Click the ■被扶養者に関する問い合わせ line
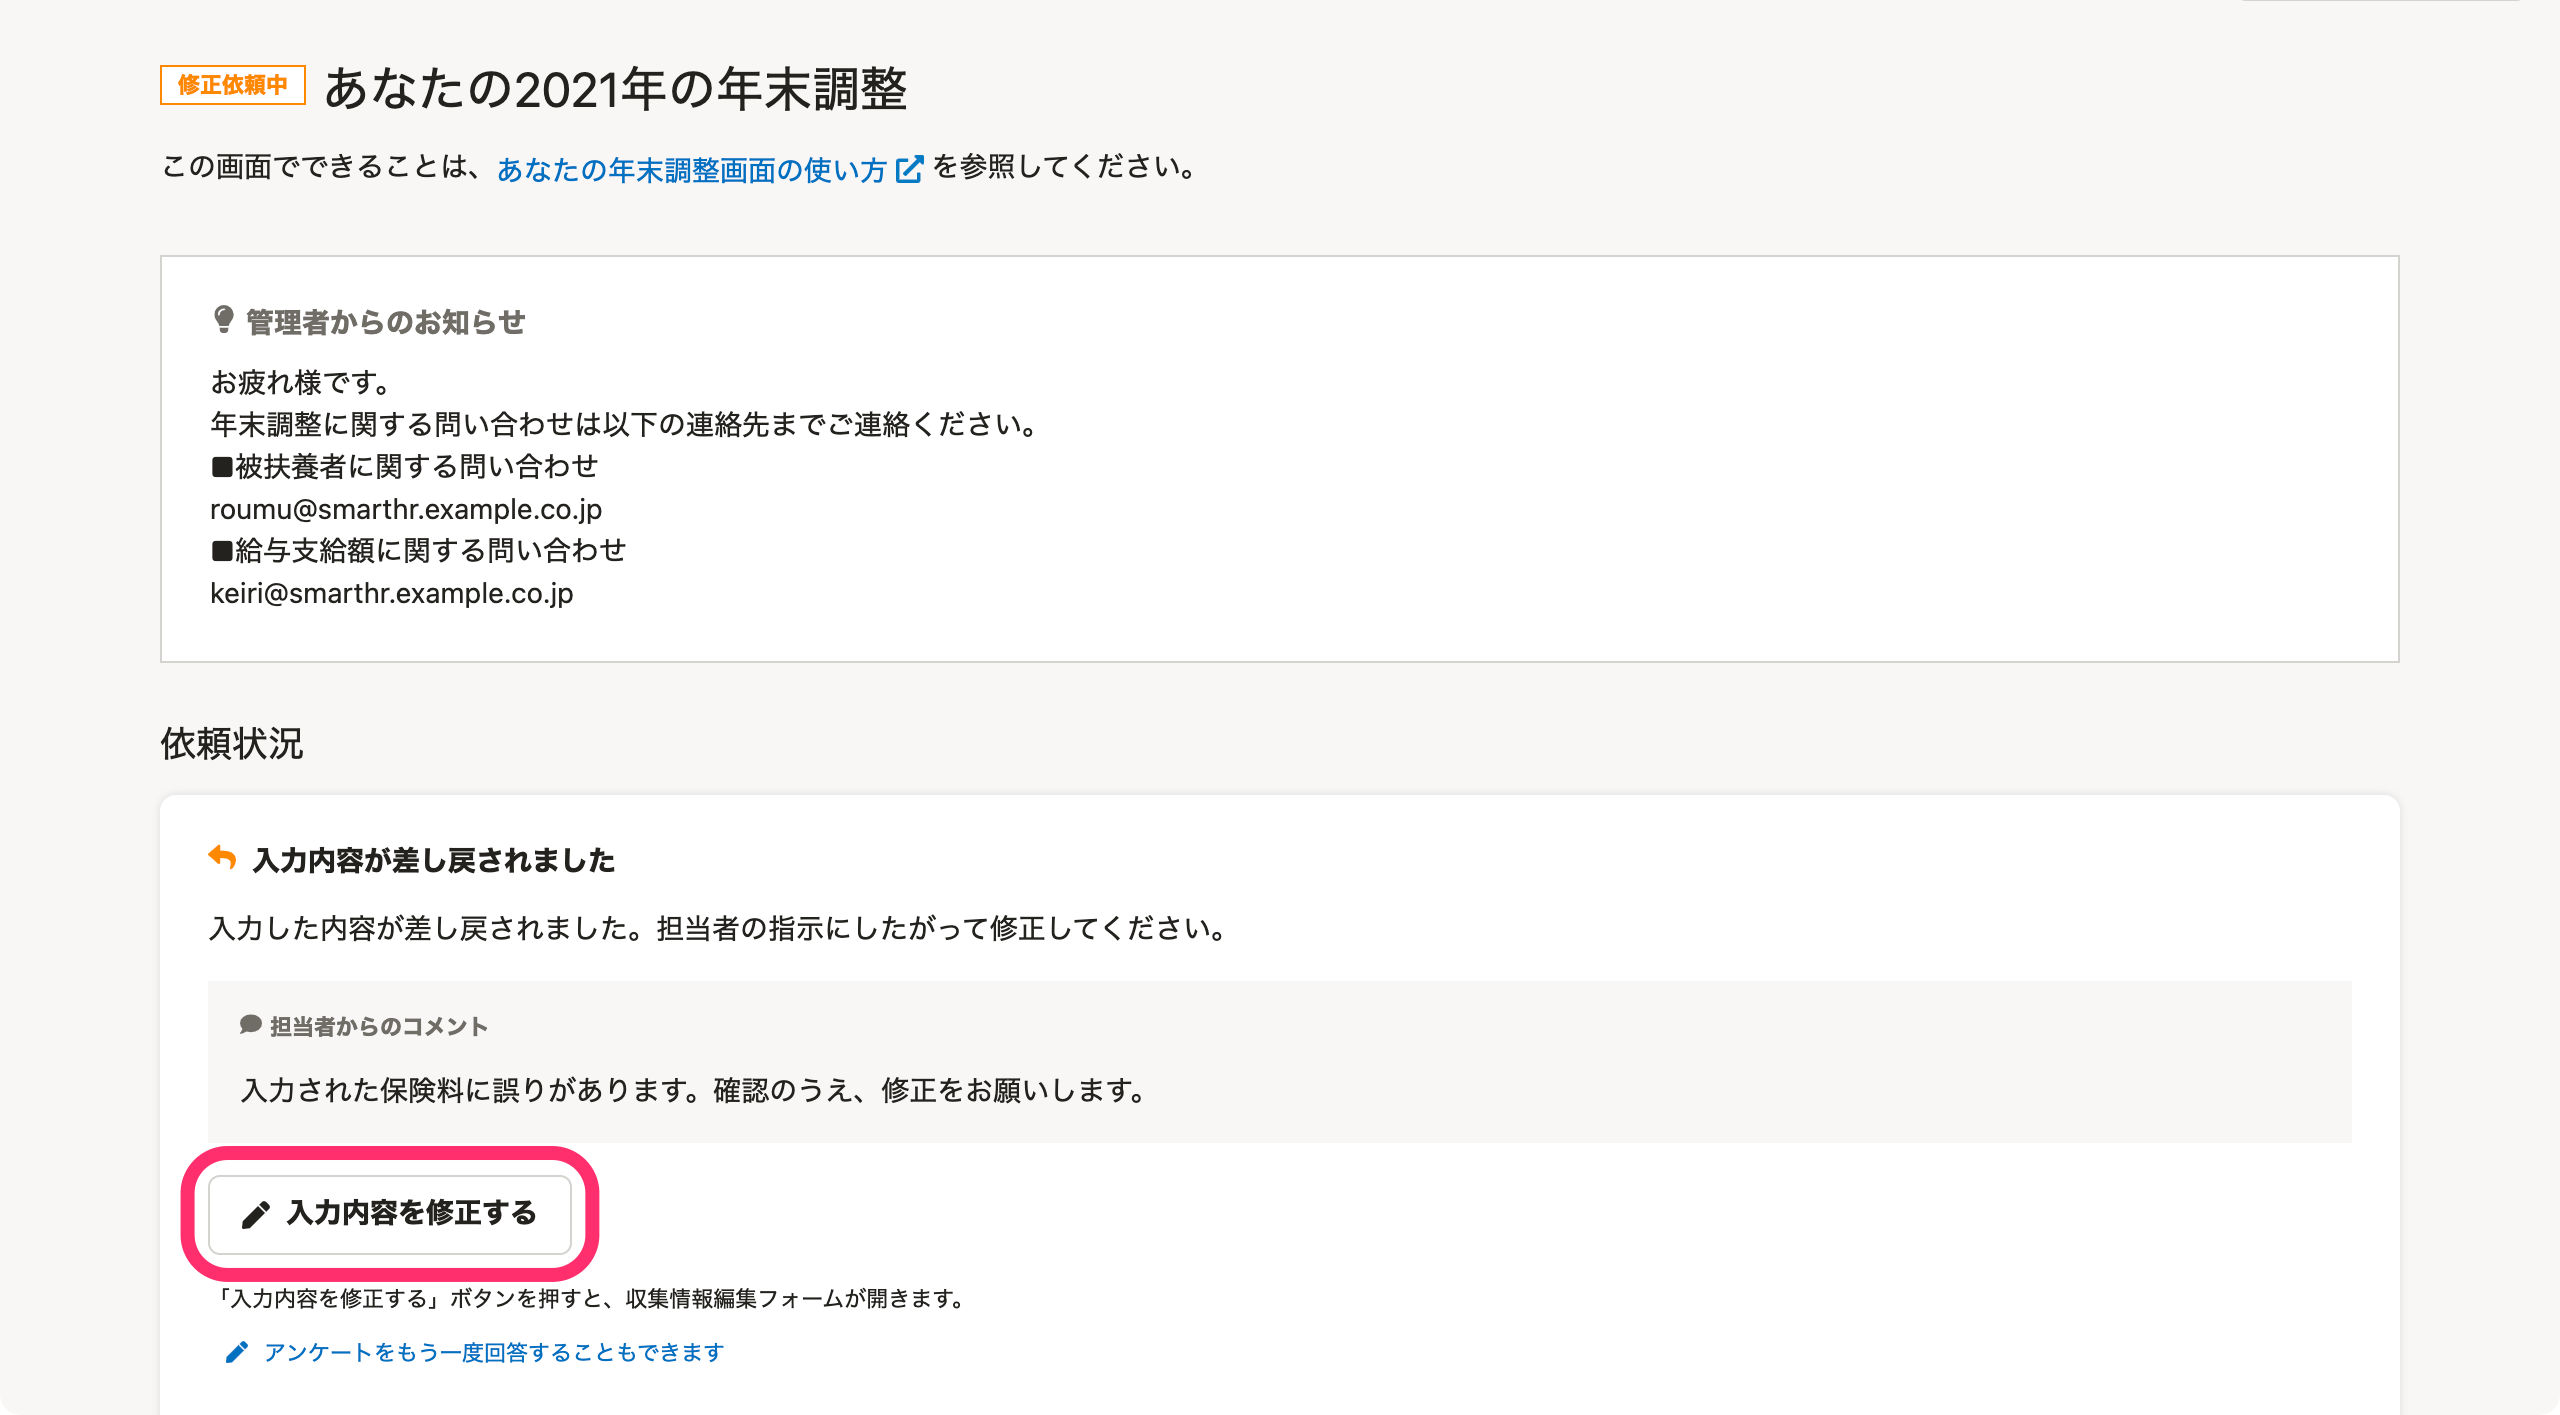 [x=404, y=467]
